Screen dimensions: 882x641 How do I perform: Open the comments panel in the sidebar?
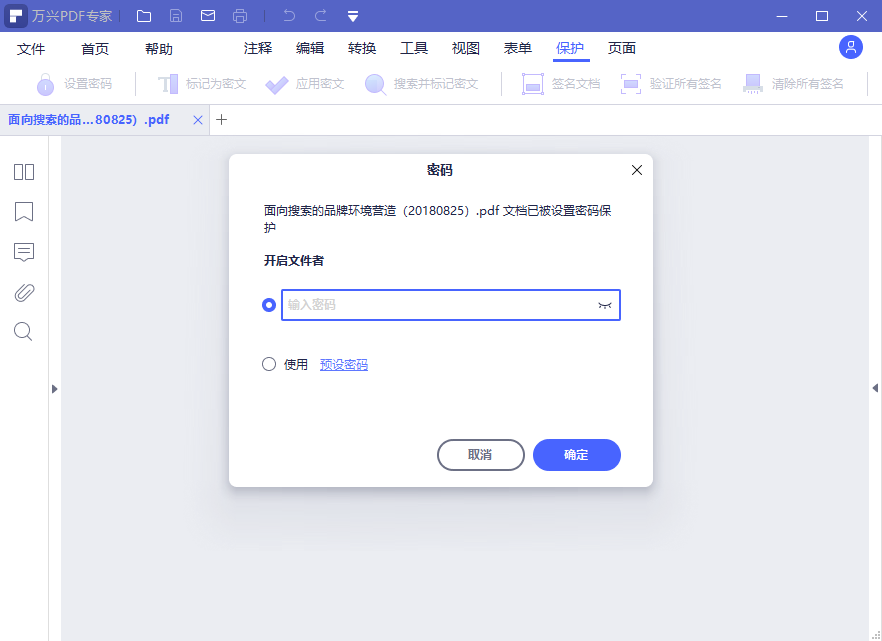[23, 252]
